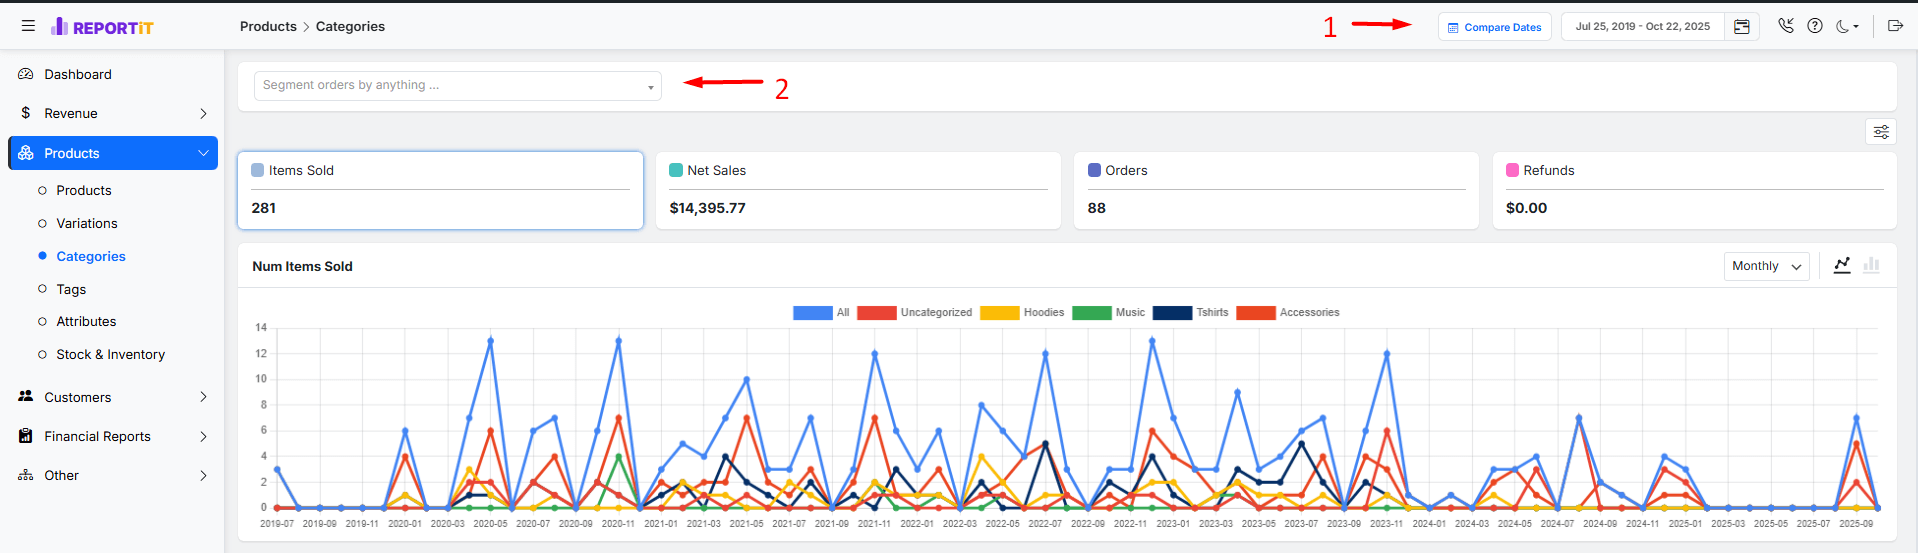Open the dark mode theme dropdown

pos(1847,27)
